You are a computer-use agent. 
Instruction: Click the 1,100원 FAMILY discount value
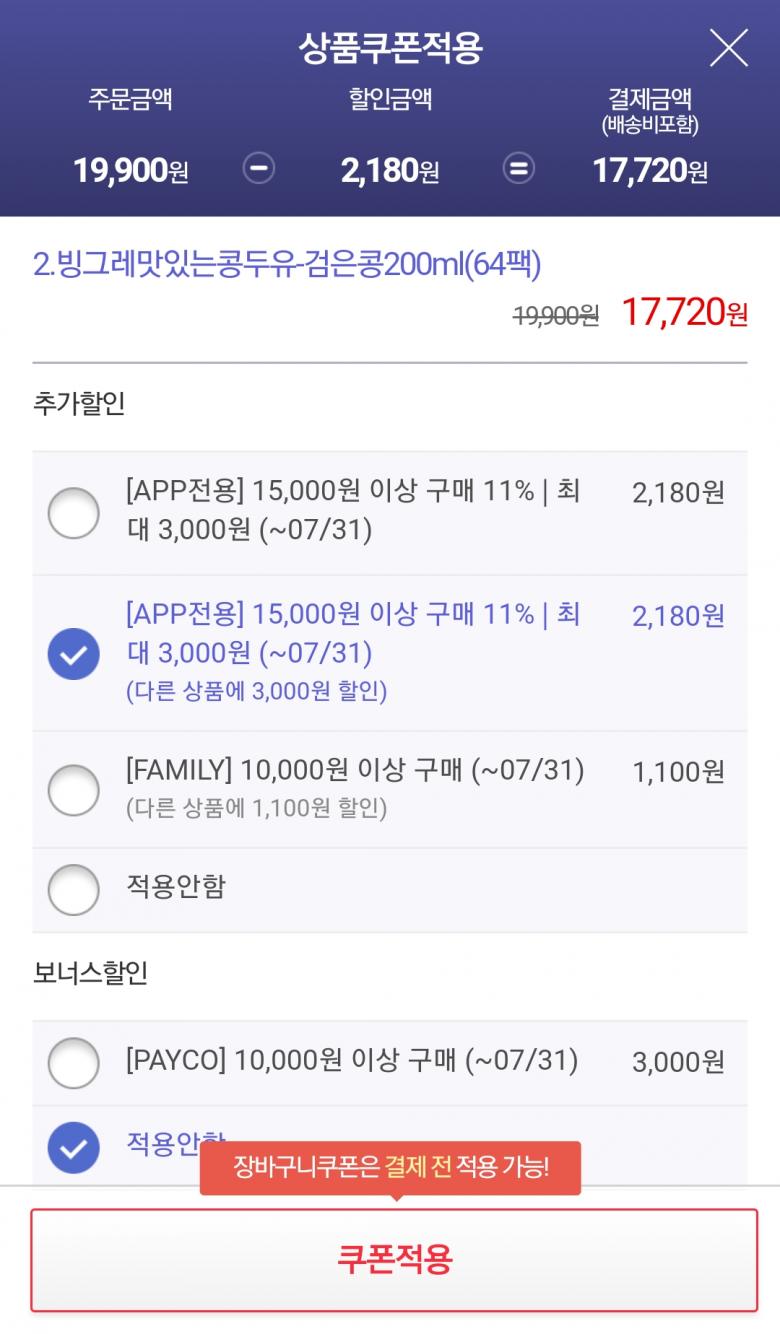678,772
